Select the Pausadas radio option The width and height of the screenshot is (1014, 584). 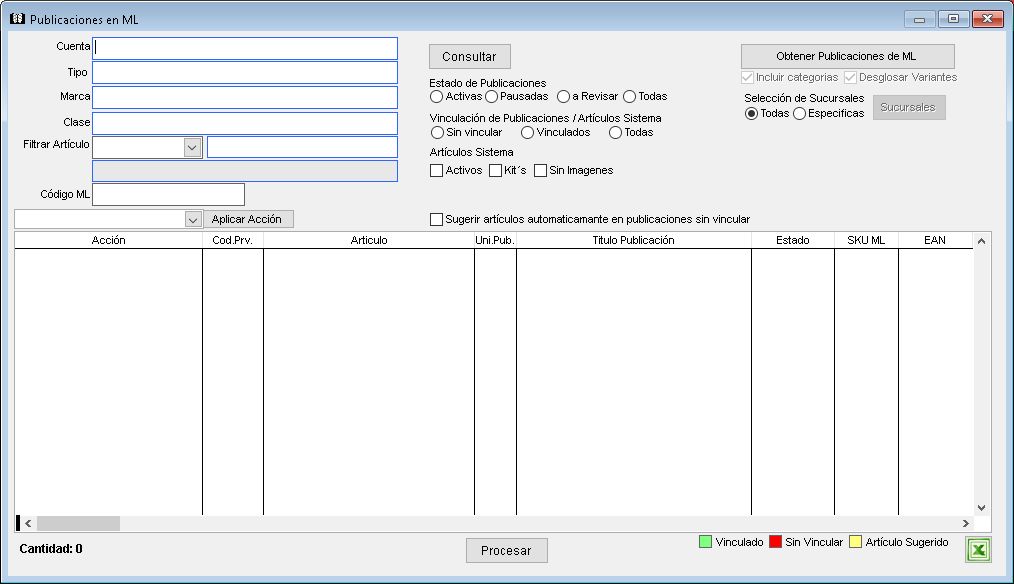coord(492,97)
